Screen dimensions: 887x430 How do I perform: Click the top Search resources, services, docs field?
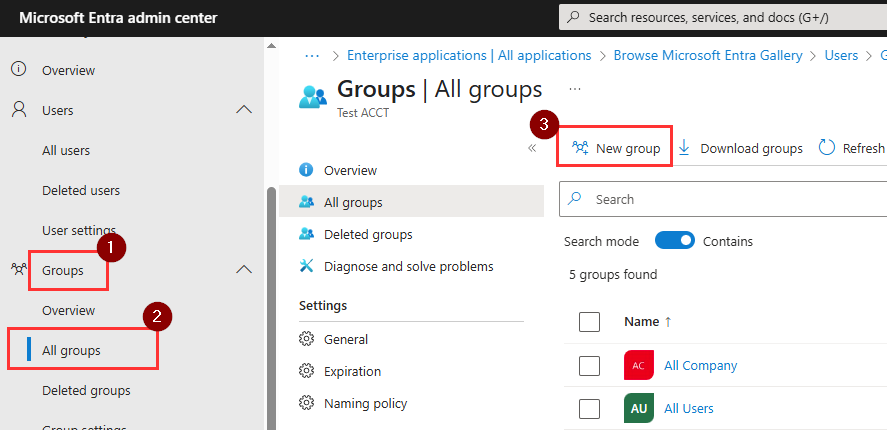coord(723,18)
